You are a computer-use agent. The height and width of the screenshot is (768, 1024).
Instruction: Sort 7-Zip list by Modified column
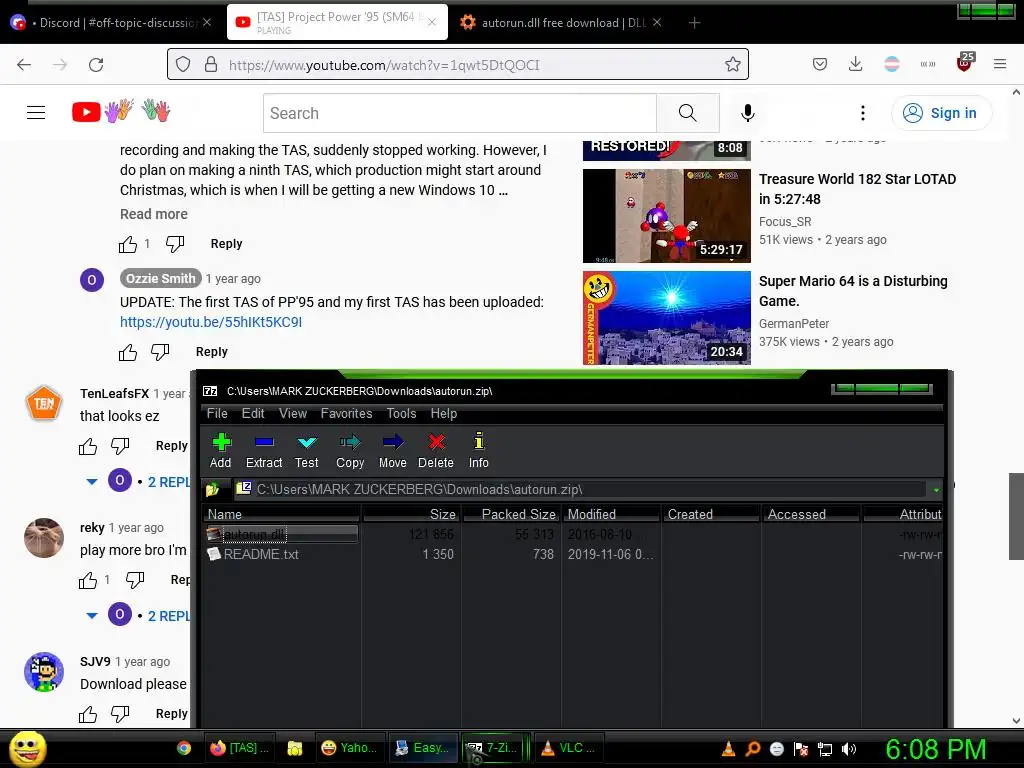coord(611,514)
